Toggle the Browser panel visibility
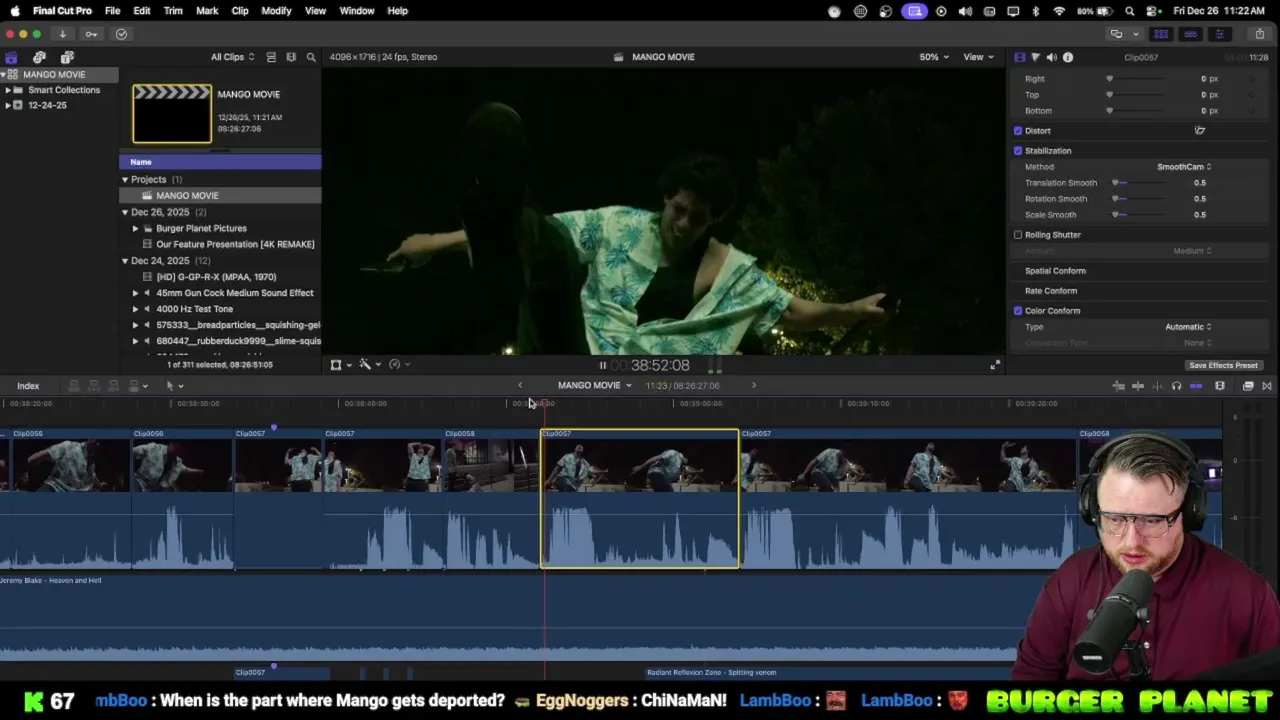The height and width of the screenshot is (720, 1280). (x=1161, y=34)
